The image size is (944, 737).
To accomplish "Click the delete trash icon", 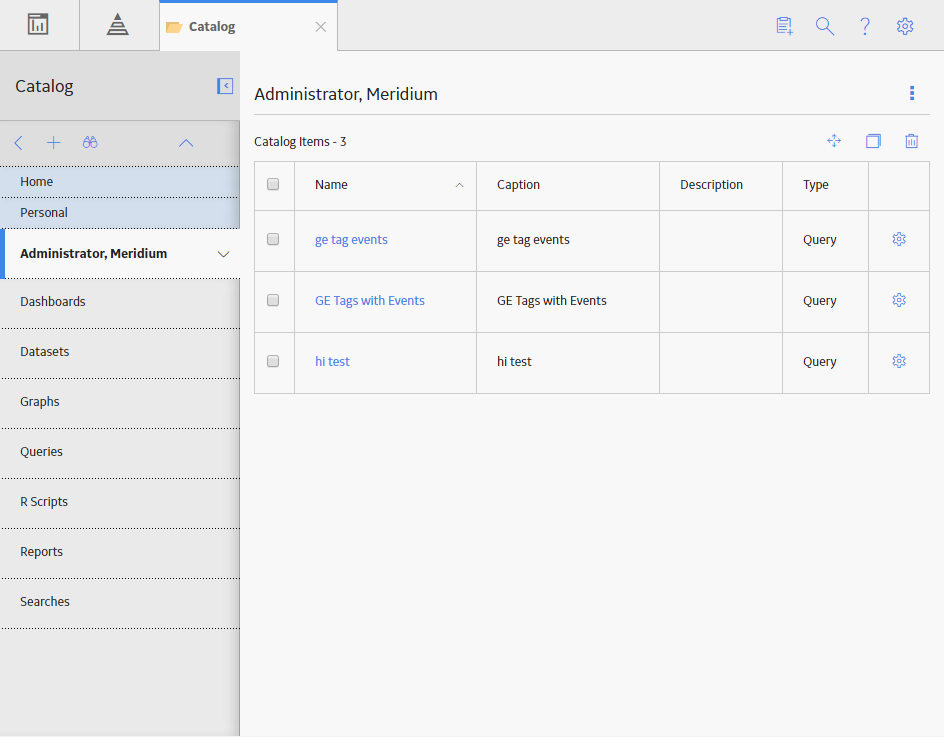I will click(x=911, y=141).
